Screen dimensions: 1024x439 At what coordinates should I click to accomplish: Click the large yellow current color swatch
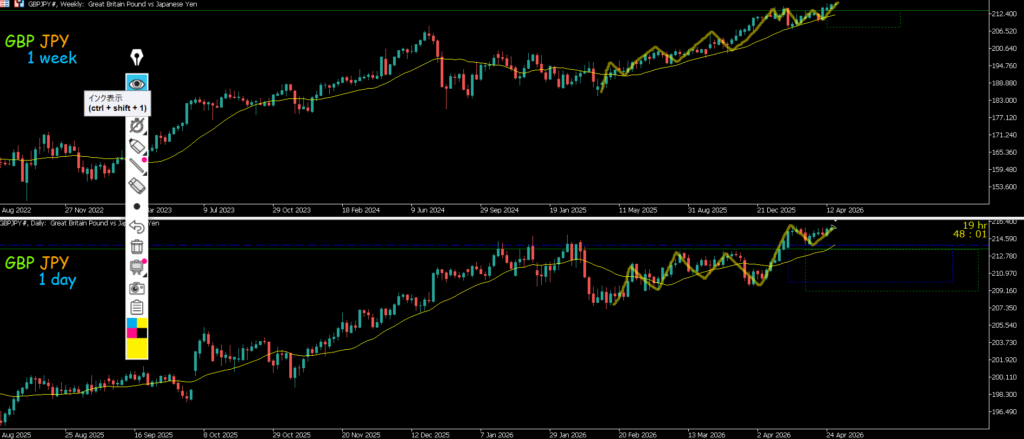pyautogui.click(x=137, y=349)
